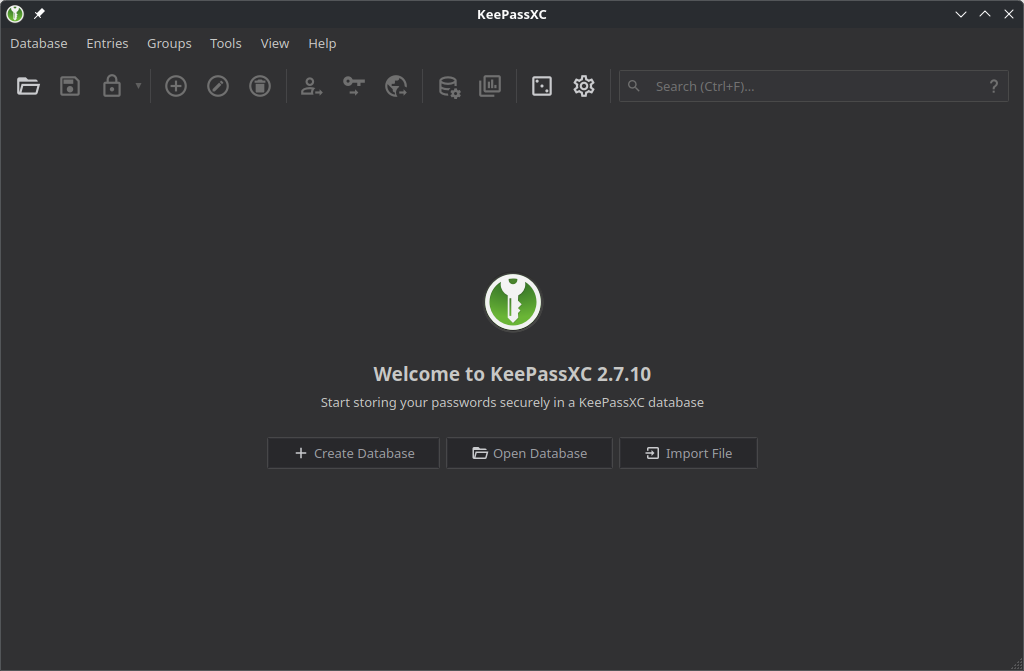Open the Groups menu
This screenshot has height=671, width=1024.
pyautogui.click(x=169, y=44)
